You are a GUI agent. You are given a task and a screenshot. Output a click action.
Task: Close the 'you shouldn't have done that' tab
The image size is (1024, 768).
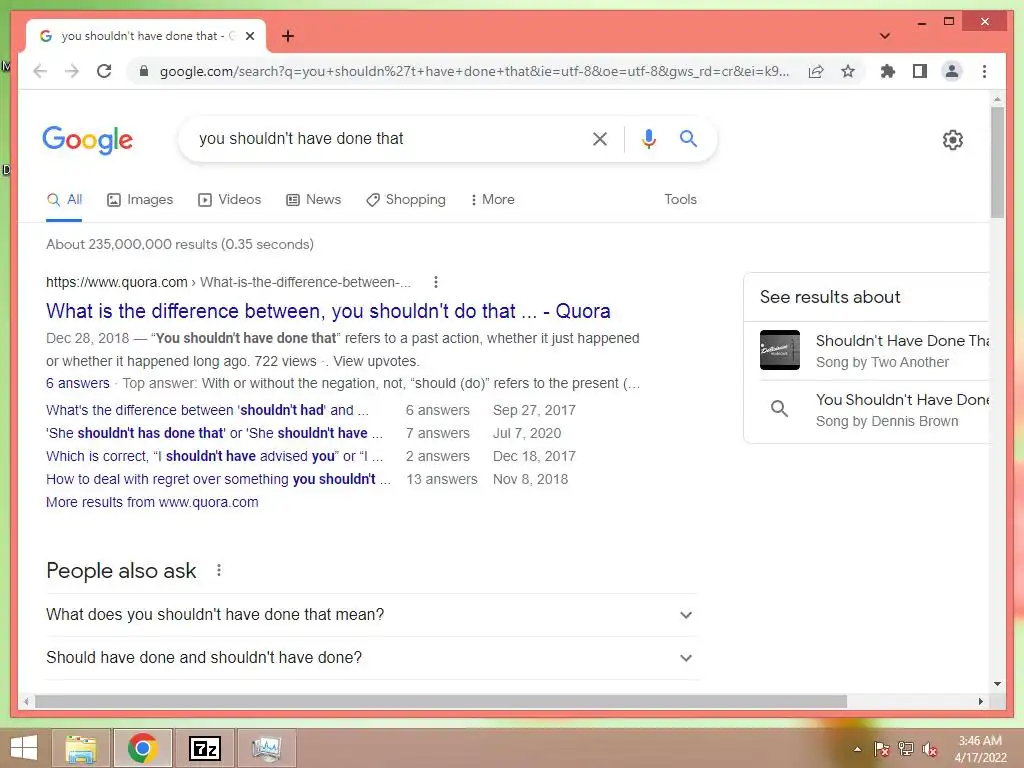249,36
